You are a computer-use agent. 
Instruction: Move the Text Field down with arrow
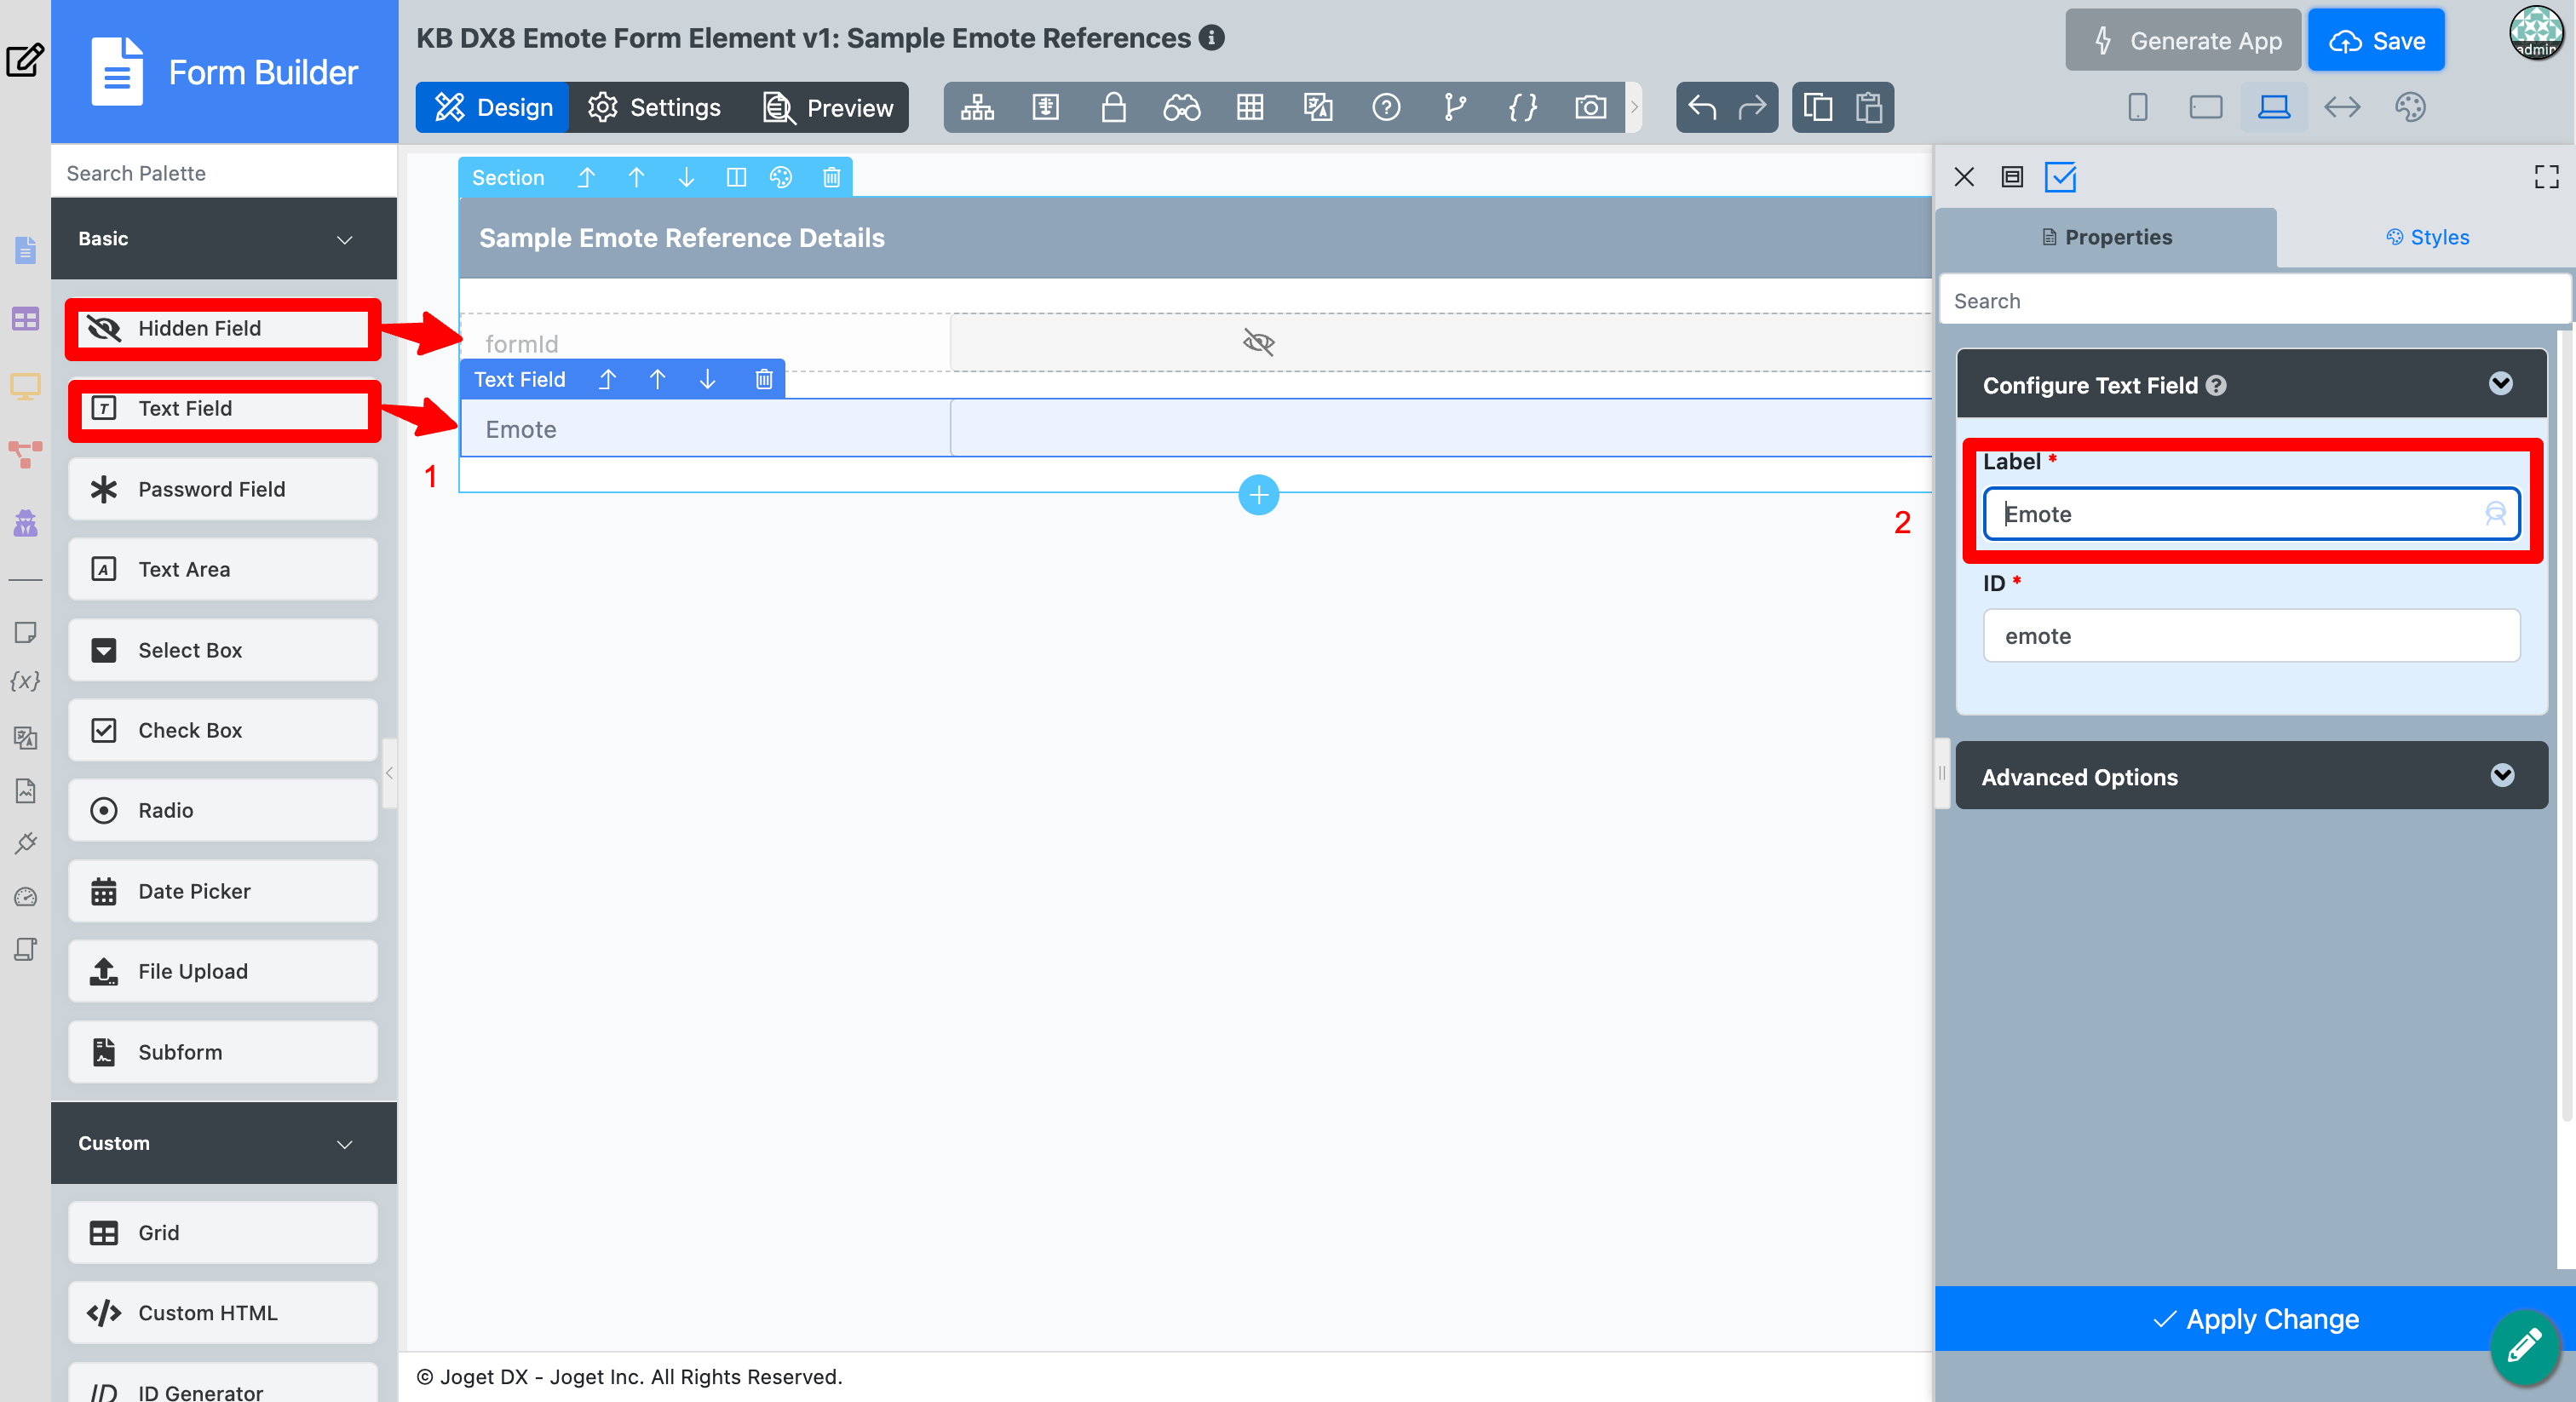707,379
